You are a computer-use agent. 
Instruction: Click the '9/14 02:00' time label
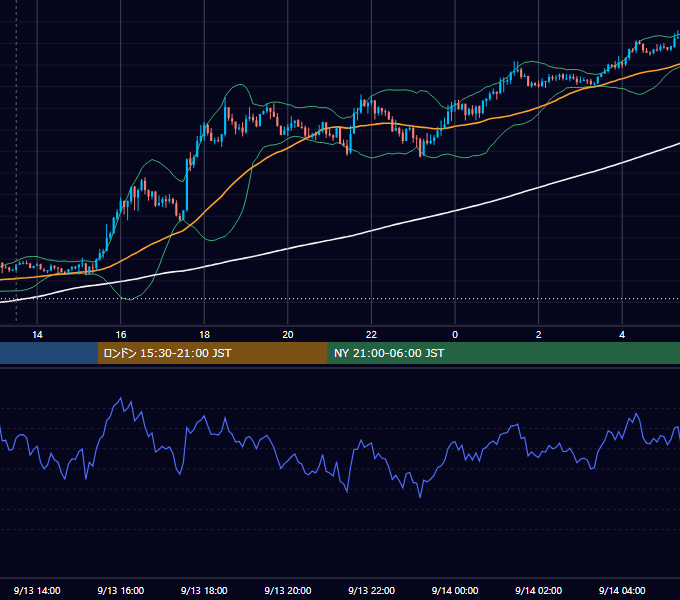pyautogui.click(x=538, y=590)
